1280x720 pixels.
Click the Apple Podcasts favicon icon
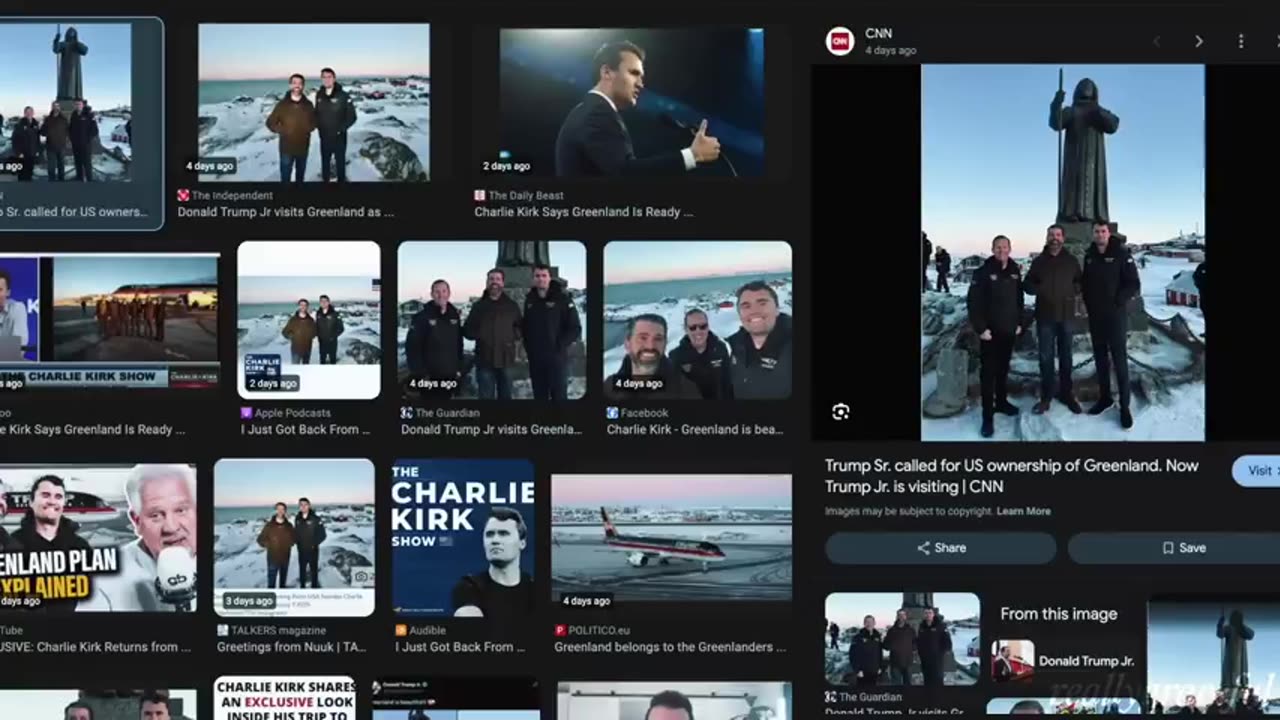pyautogui.click(x=247, y=413)
